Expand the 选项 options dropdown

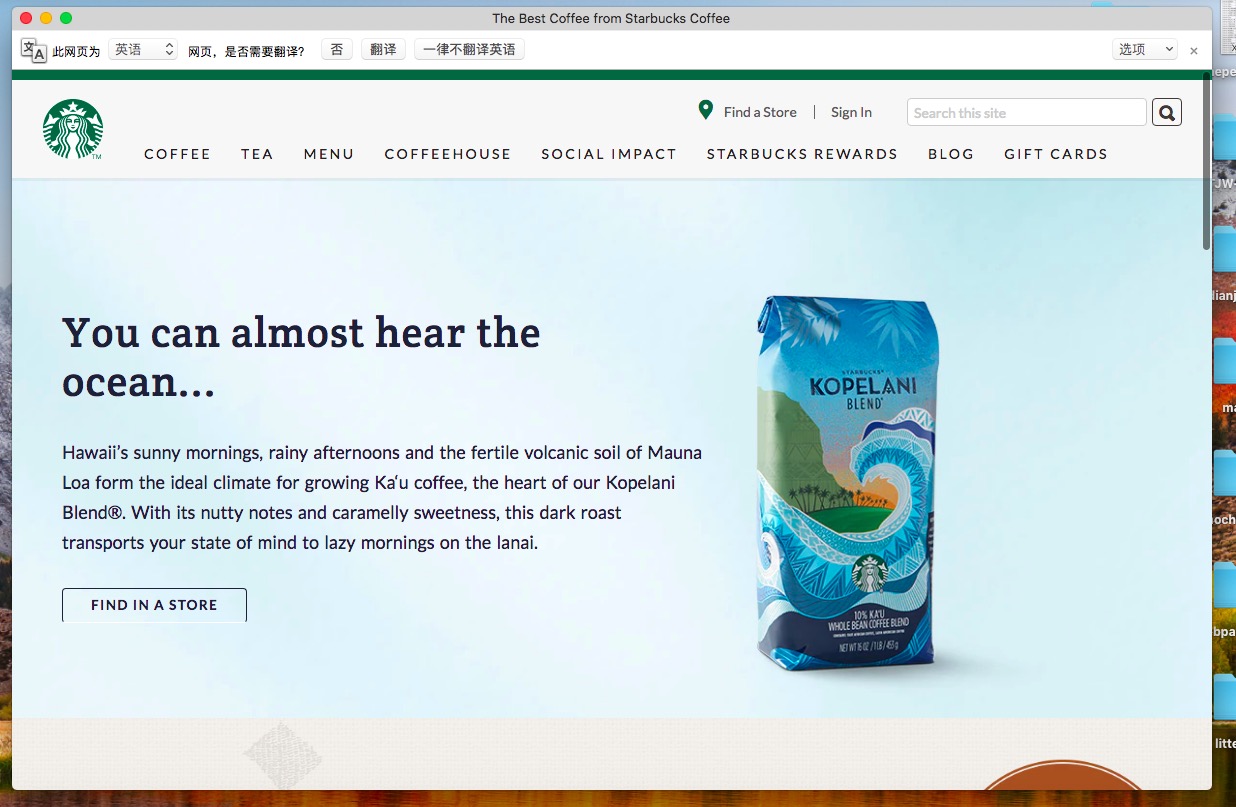pos(1145,49)
